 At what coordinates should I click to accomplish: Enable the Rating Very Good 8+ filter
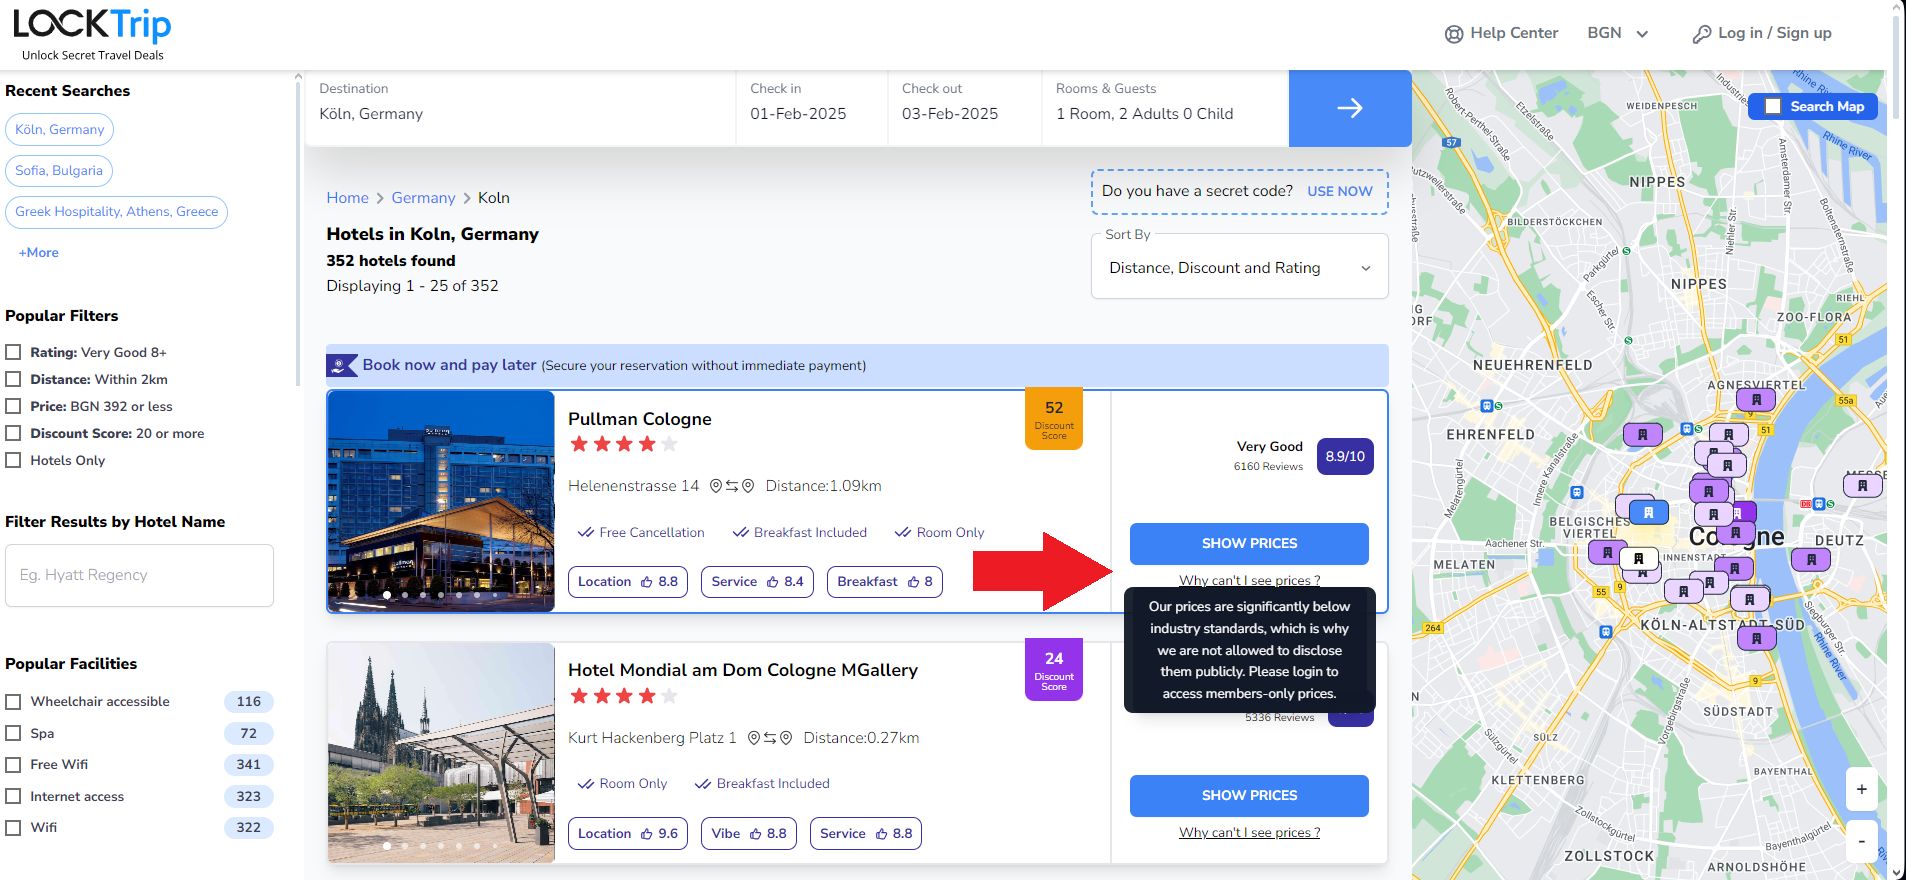(14, 352)
